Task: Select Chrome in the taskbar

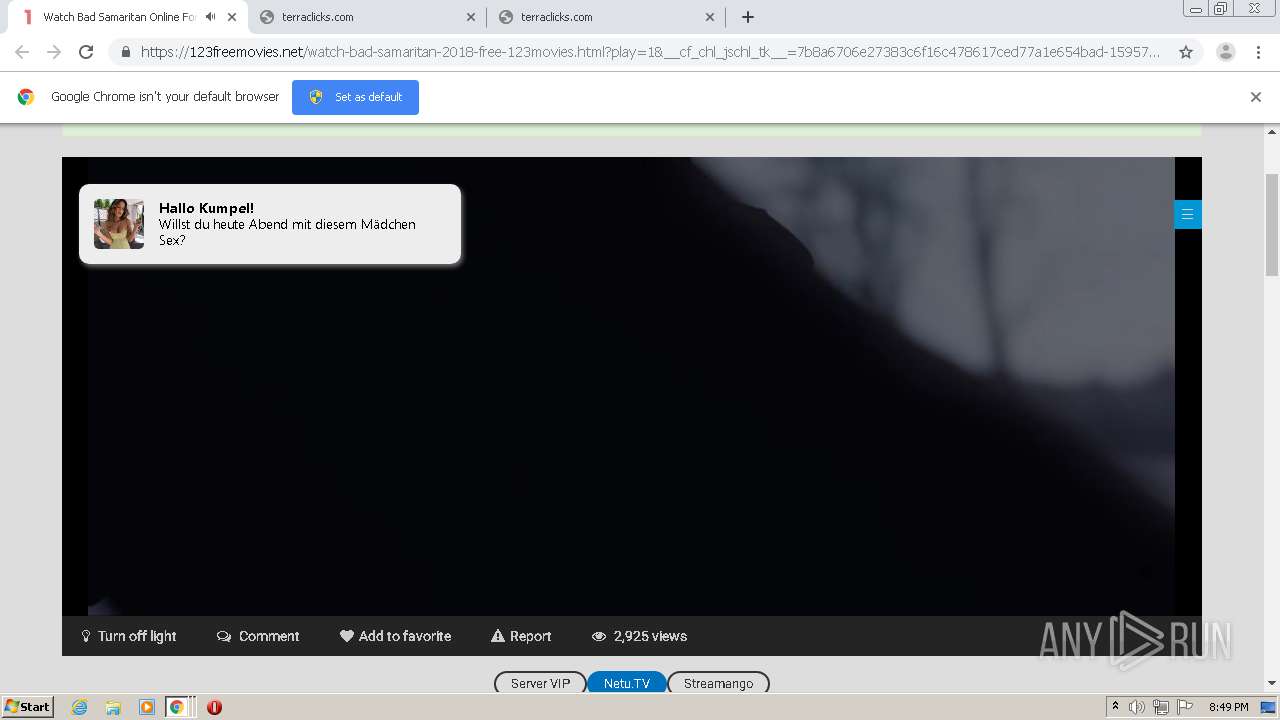Action: coord(177,707)
